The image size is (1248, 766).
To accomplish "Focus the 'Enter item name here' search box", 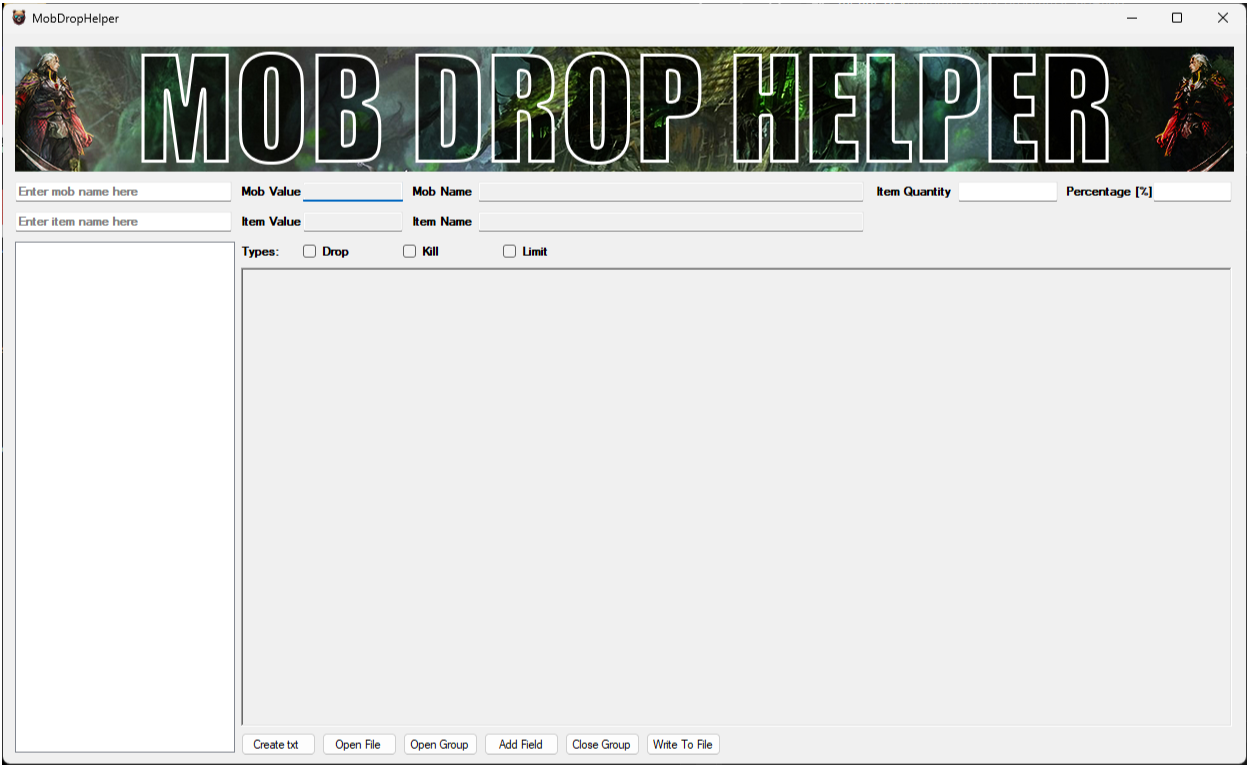I will coord(123,222).
